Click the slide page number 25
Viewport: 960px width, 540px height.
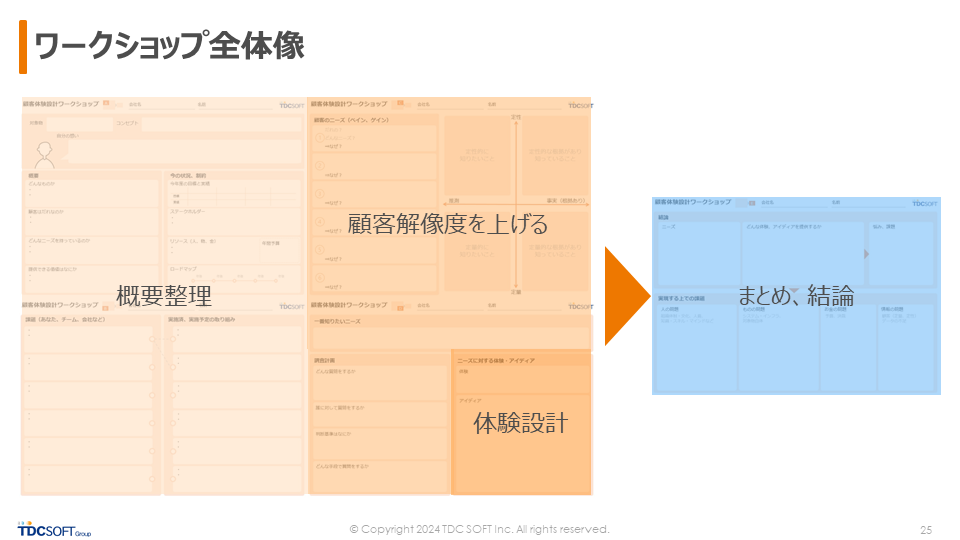pyautogui.click(x=925, y=529)
